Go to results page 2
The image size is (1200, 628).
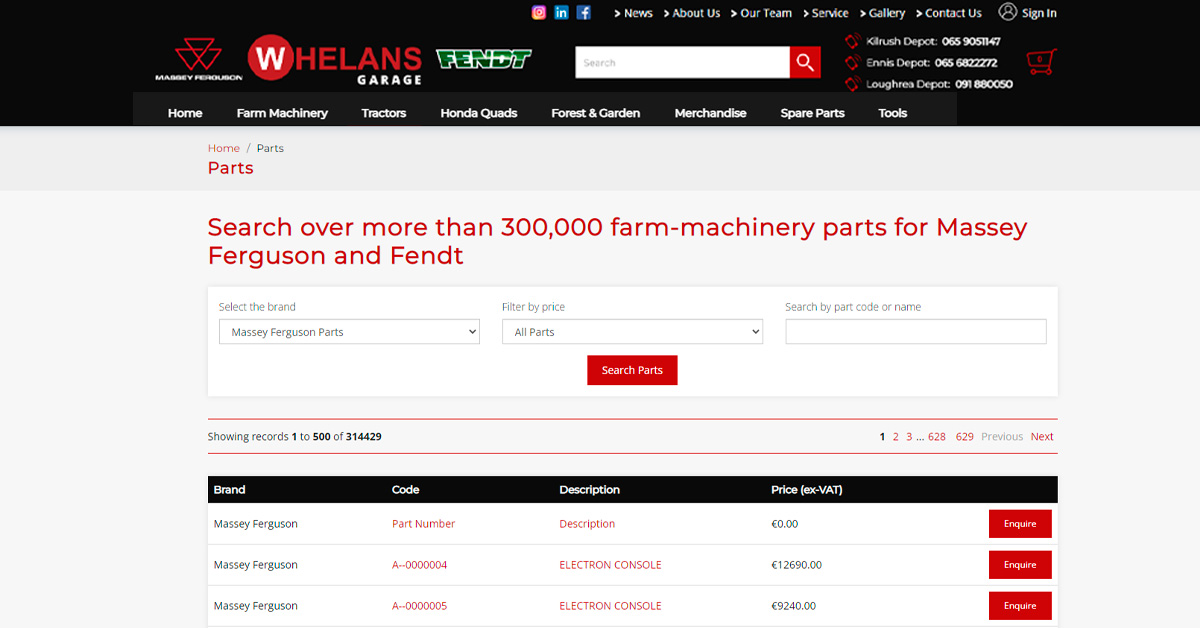[896, 437]
